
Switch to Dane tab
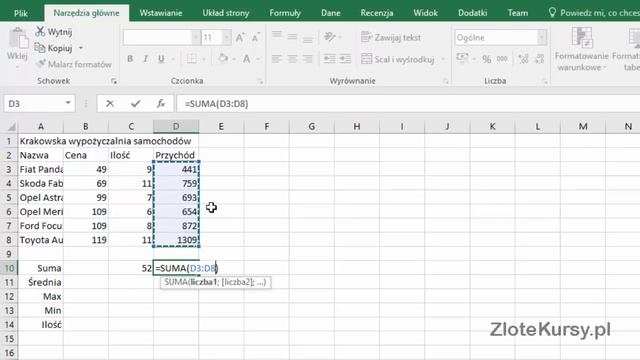[x=331, y=13]
